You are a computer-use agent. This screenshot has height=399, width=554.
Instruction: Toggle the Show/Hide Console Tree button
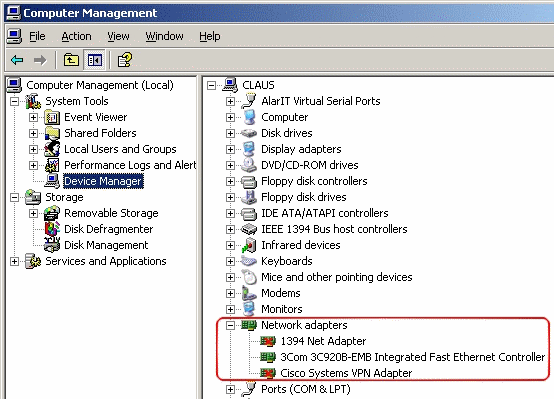(x=95, y=60)
